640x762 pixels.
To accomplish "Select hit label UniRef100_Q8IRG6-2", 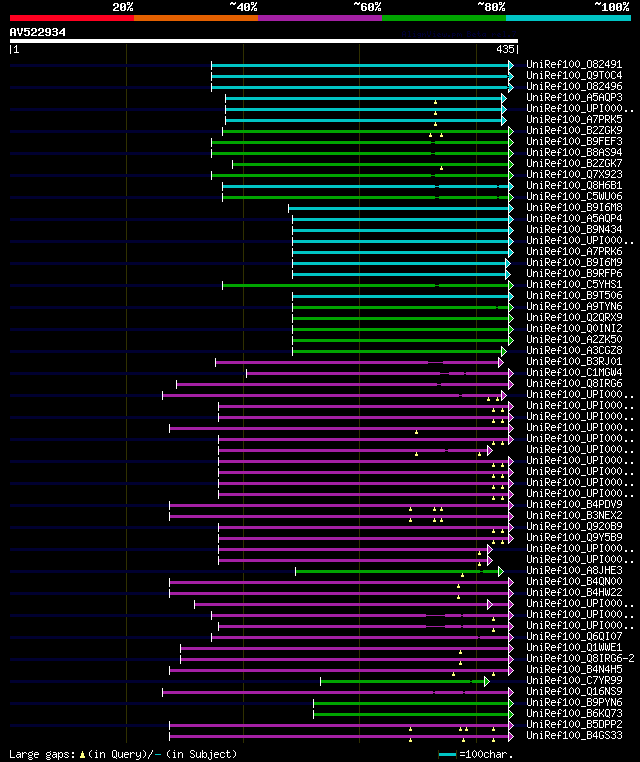I will [x=580, y=658].
